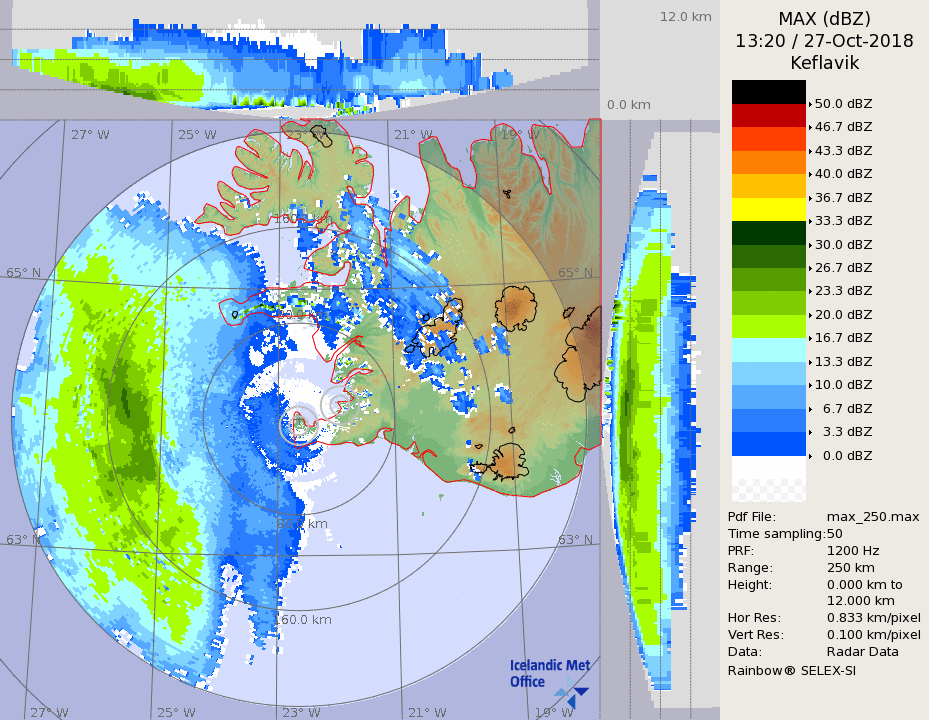Image resolution: width=929 pixels, height=720 pixels.
Task: Click the arrow marker beside 40.0 dBZ
Action: click(810, 174)
